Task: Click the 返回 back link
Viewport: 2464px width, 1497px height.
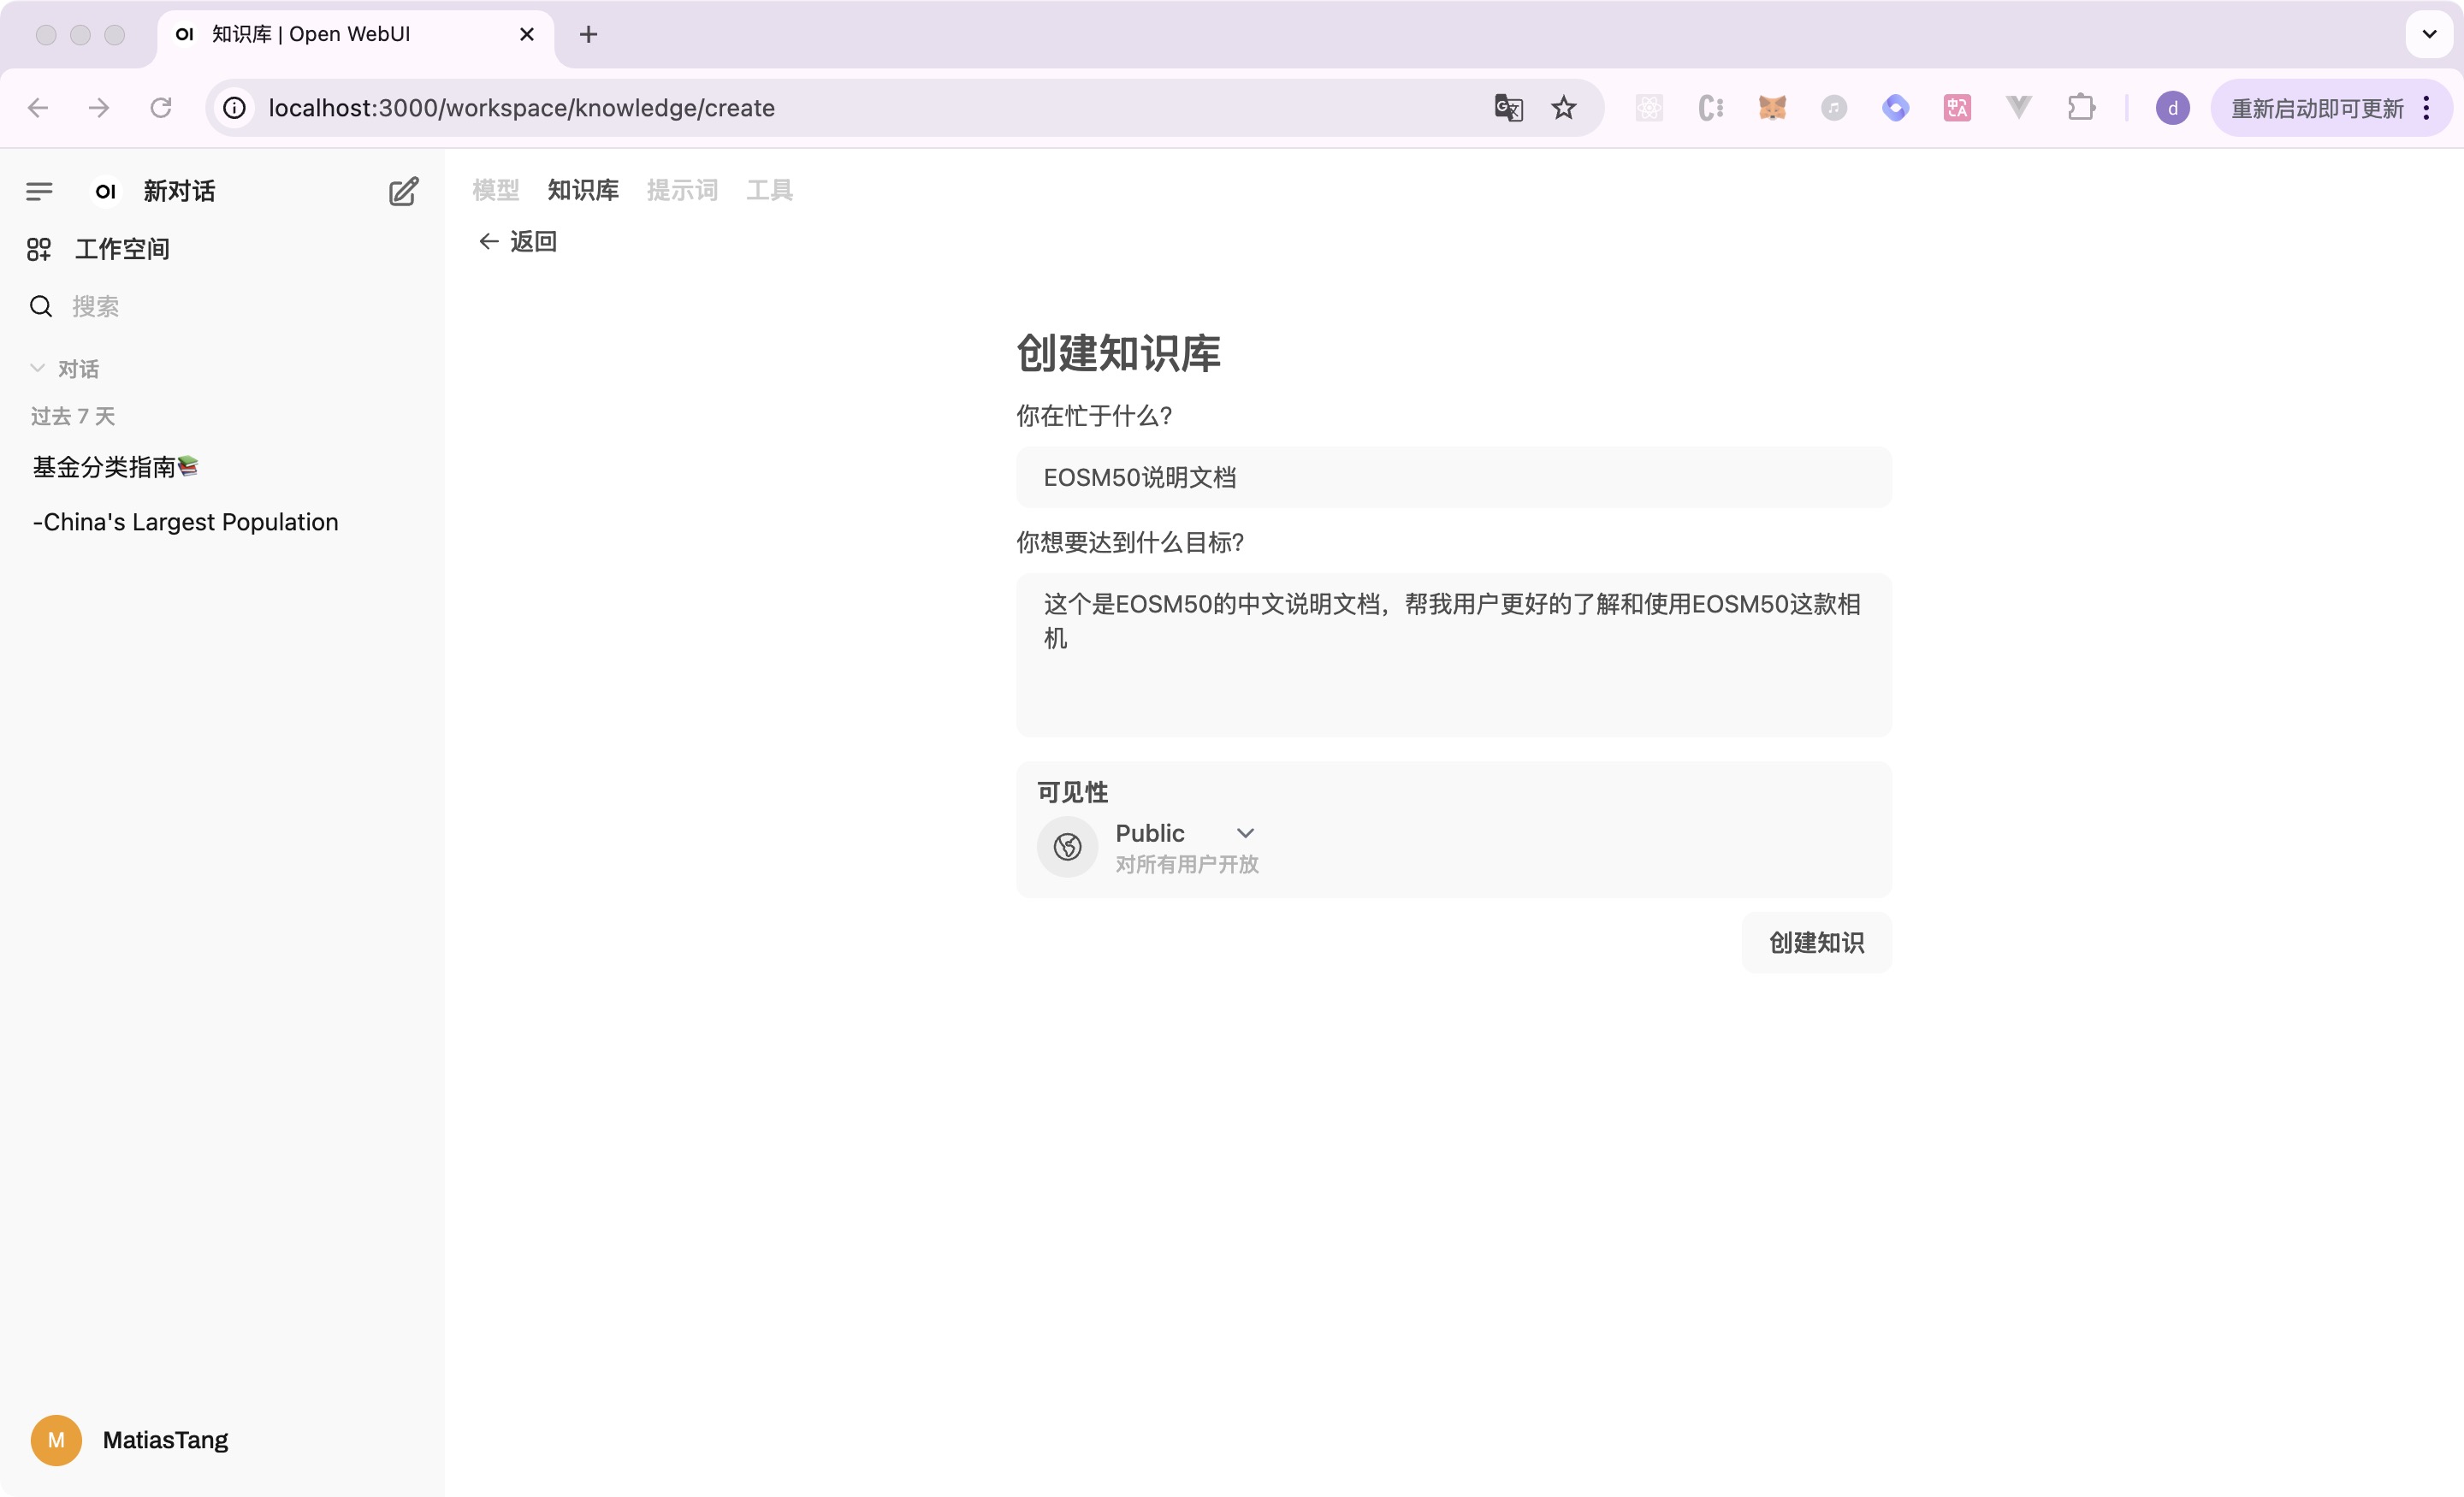Action: coord(517,241)
